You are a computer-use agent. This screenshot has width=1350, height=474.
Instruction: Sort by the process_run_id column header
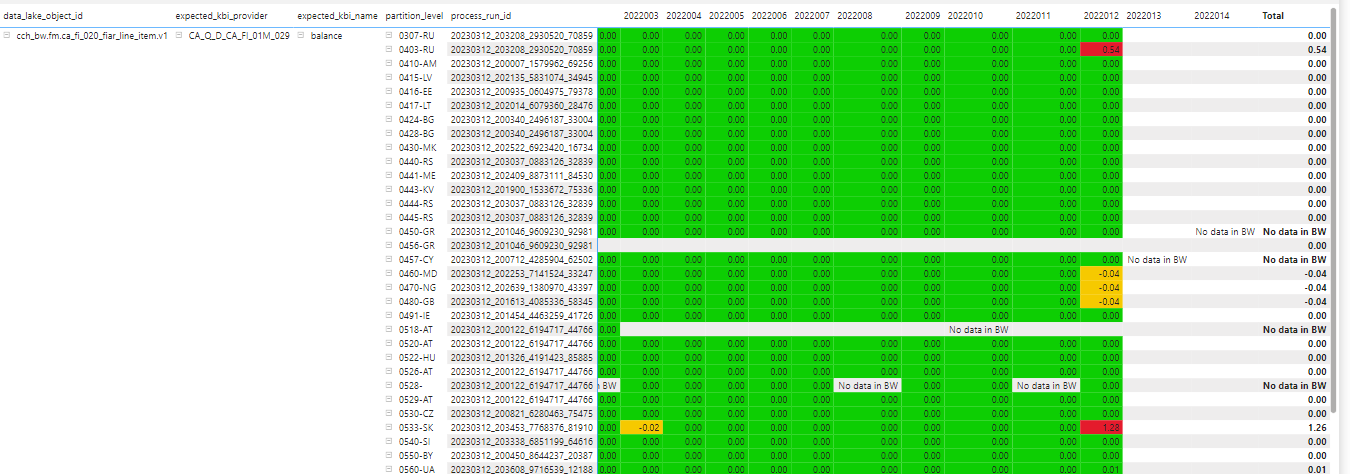[481, 17]
